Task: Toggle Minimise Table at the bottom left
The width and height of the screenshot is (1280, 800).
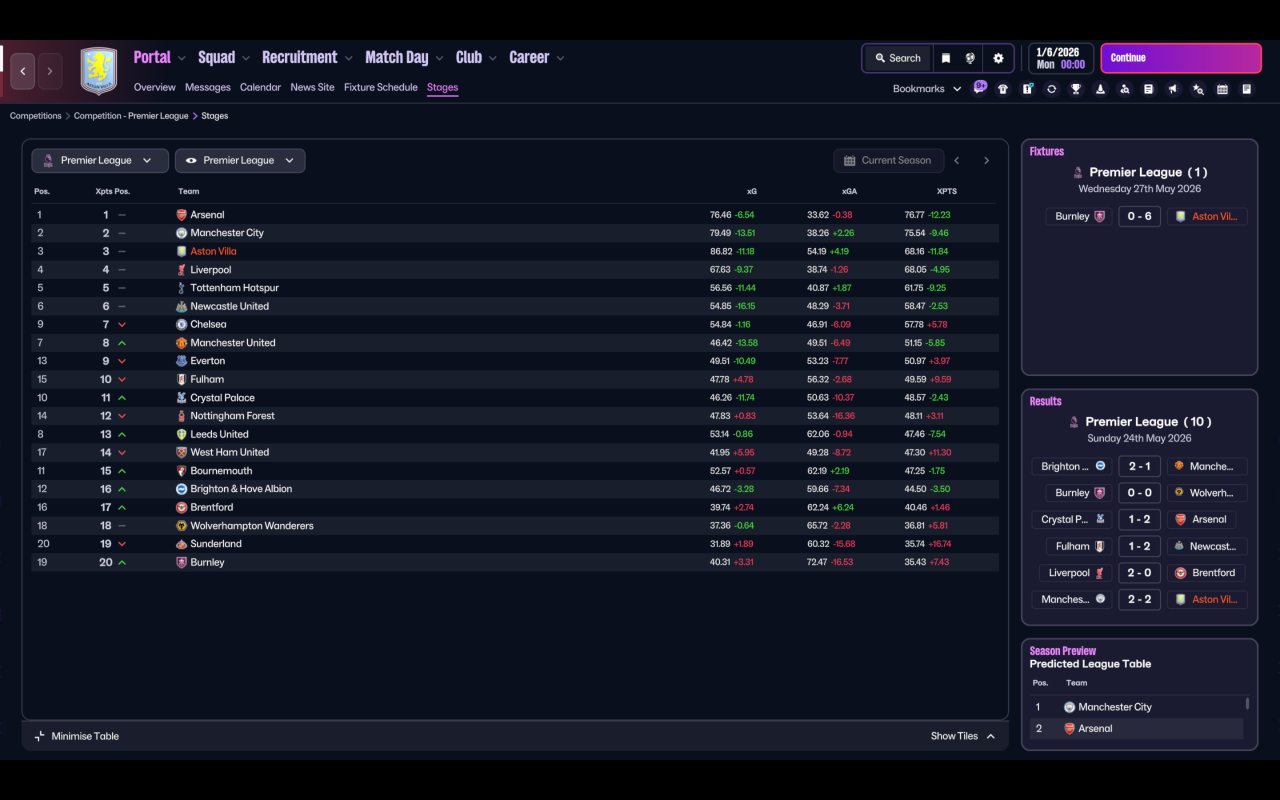Action: (77, 736)
